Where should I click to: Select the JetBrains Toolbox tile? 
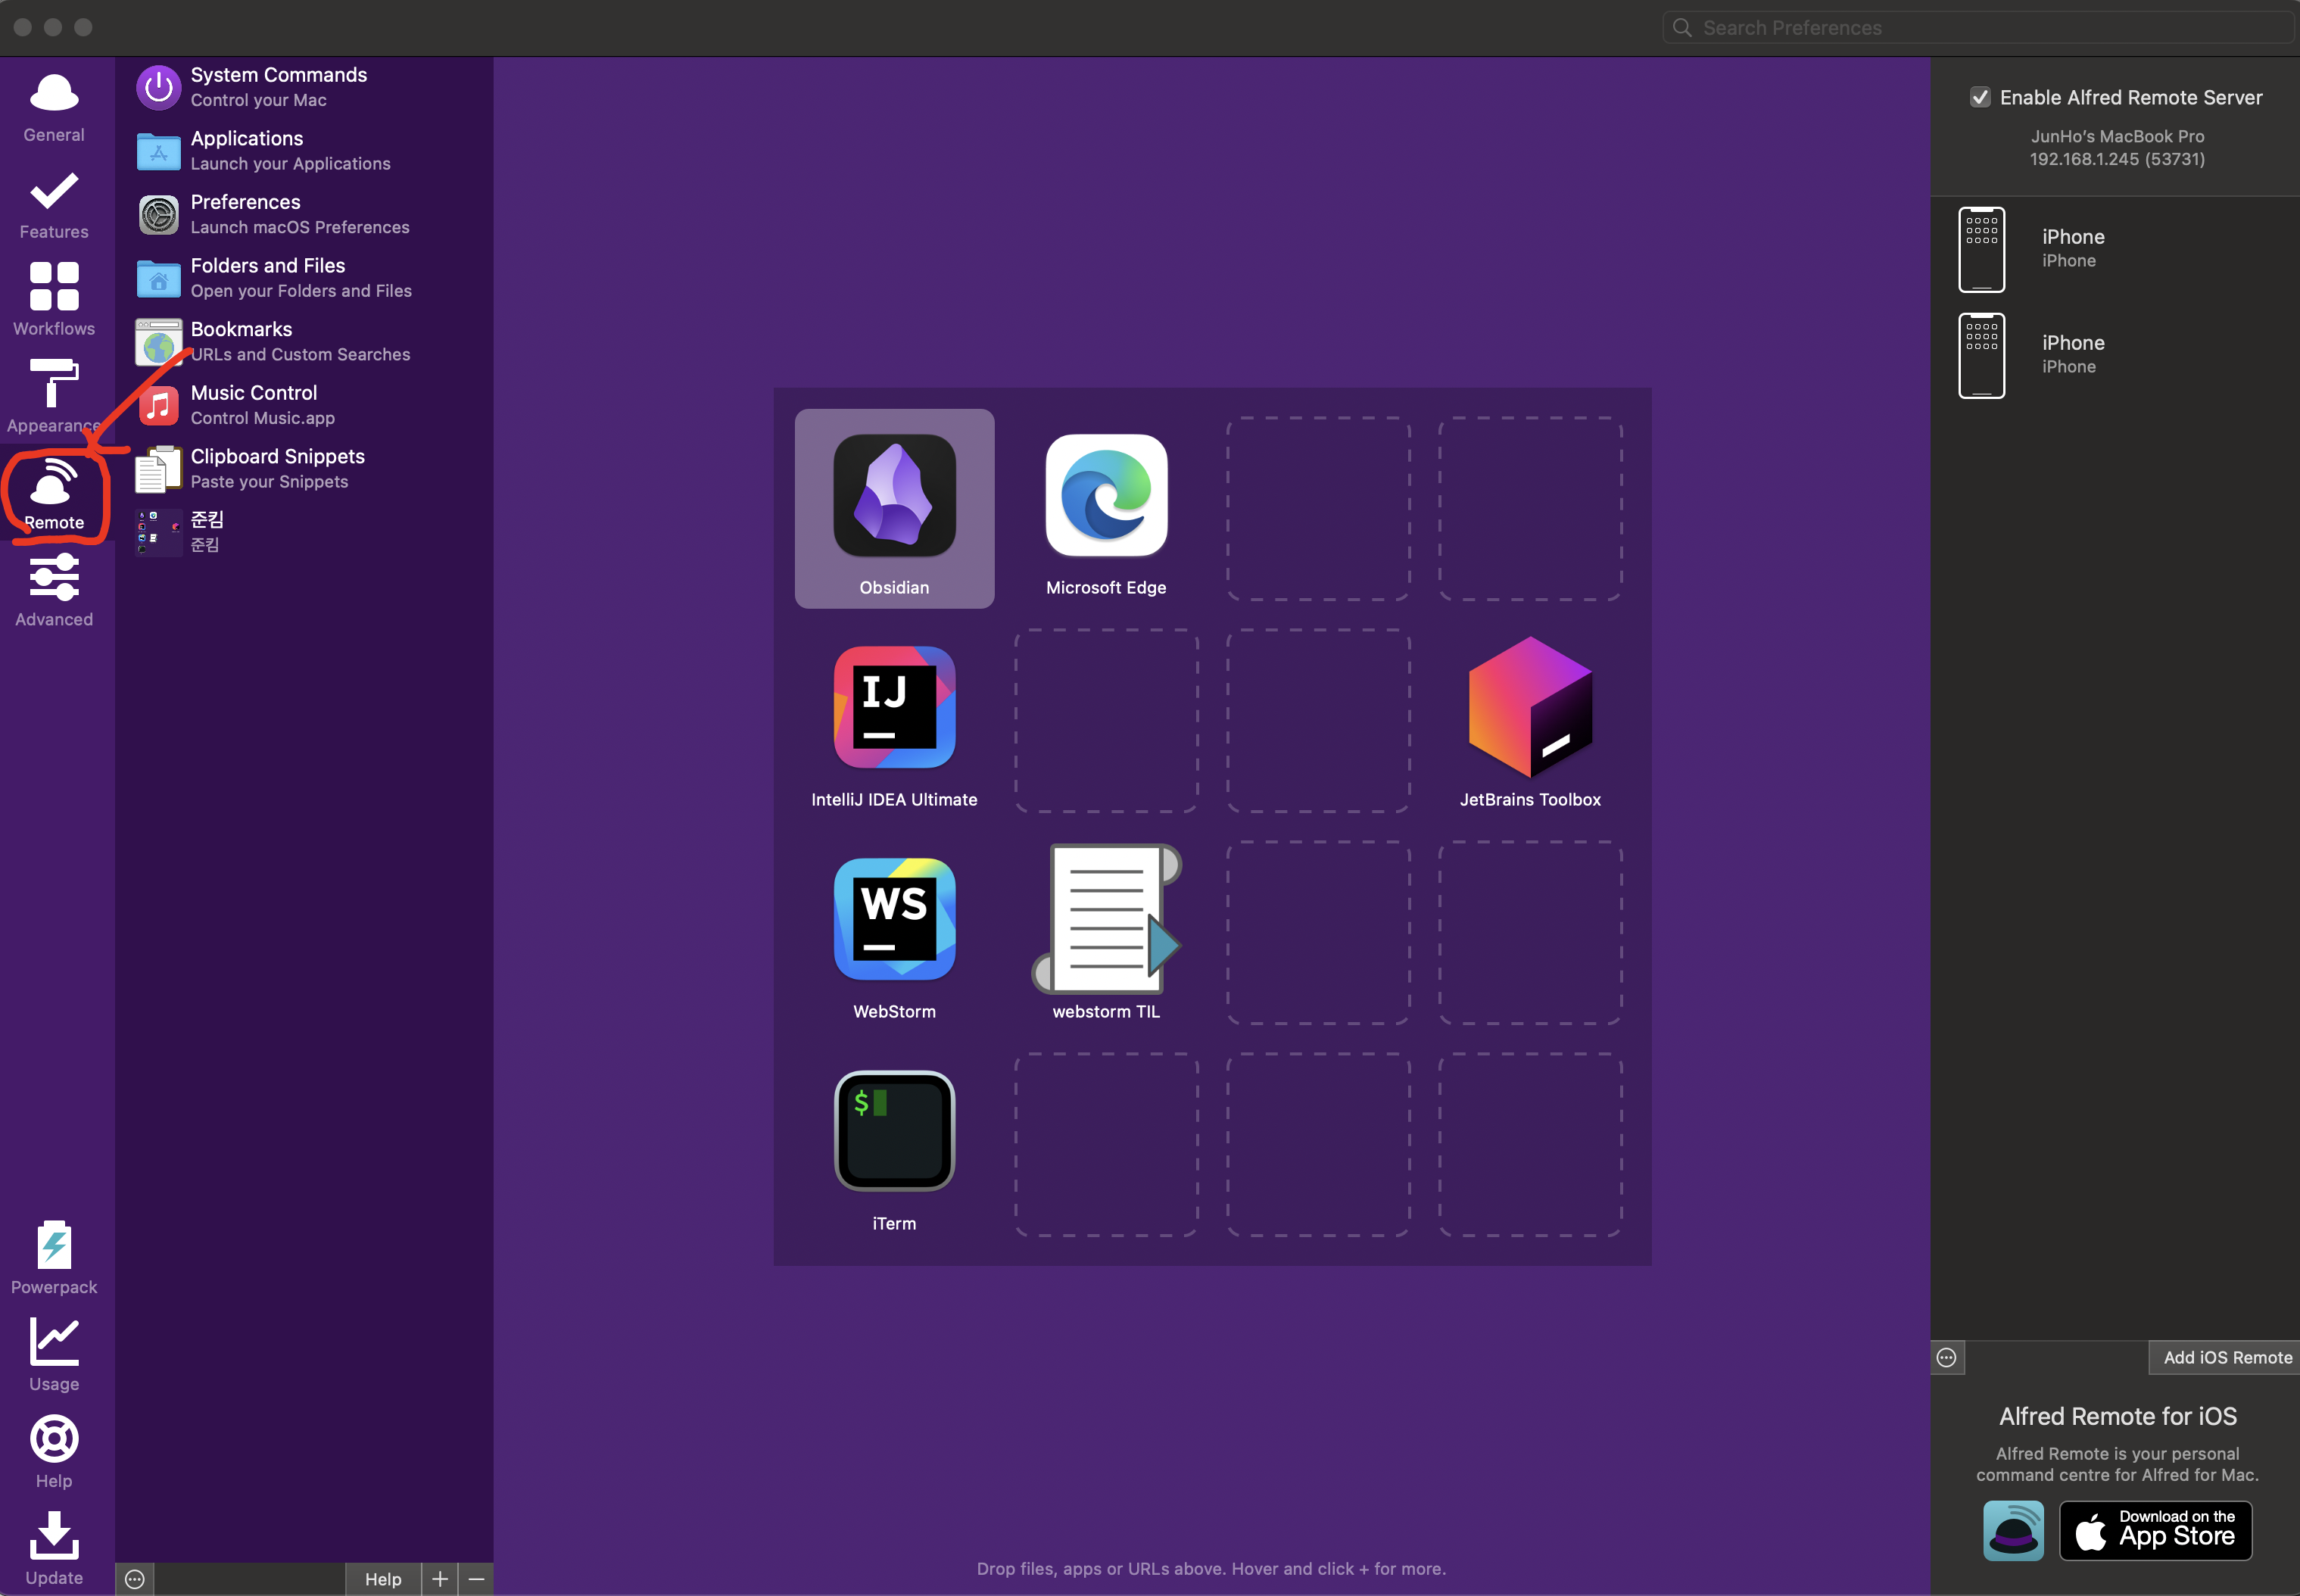[1529, 720]
